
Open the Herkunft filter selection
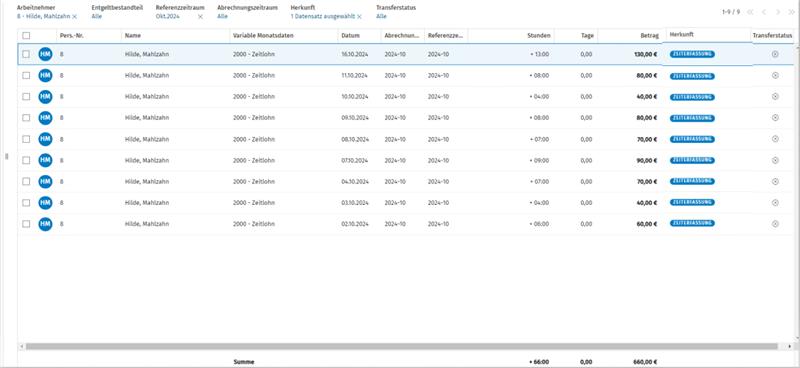coord(322,17)
